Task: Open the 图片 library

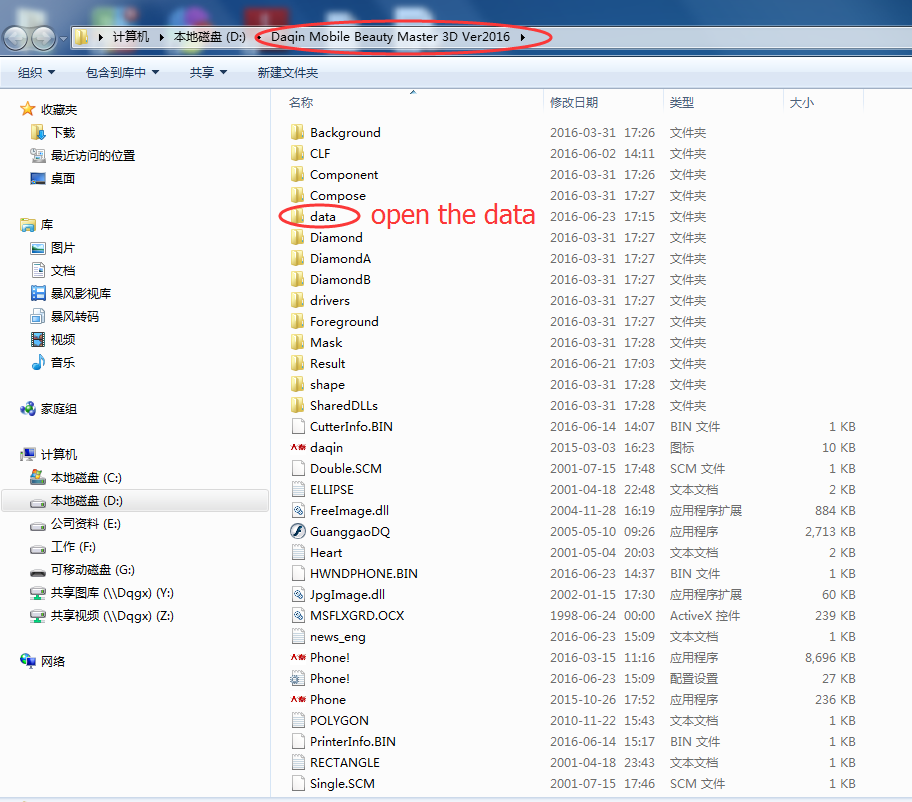Action: [x=63, y=248]
